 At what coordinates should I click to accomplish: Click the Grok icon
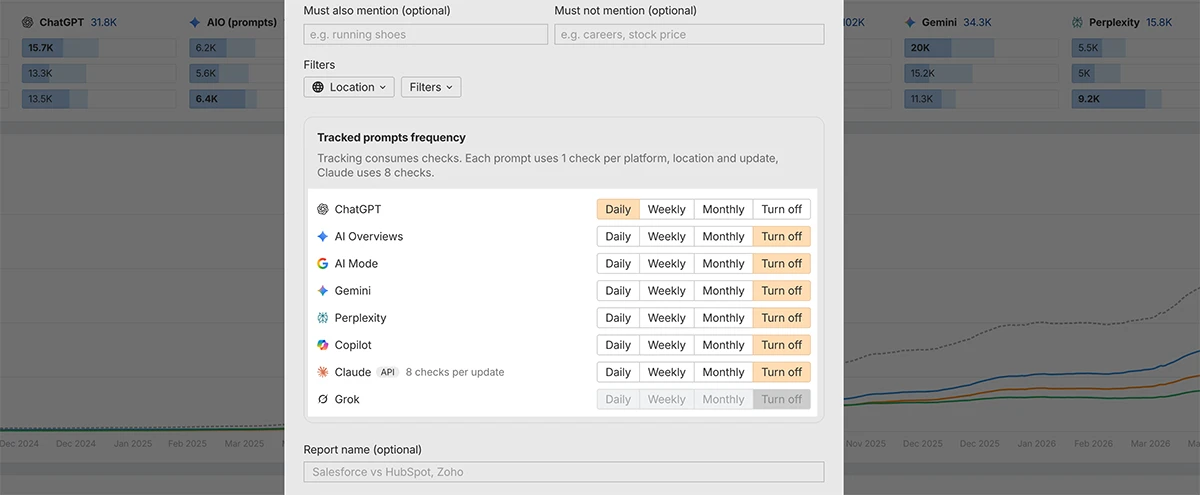(x=323, y=399)
